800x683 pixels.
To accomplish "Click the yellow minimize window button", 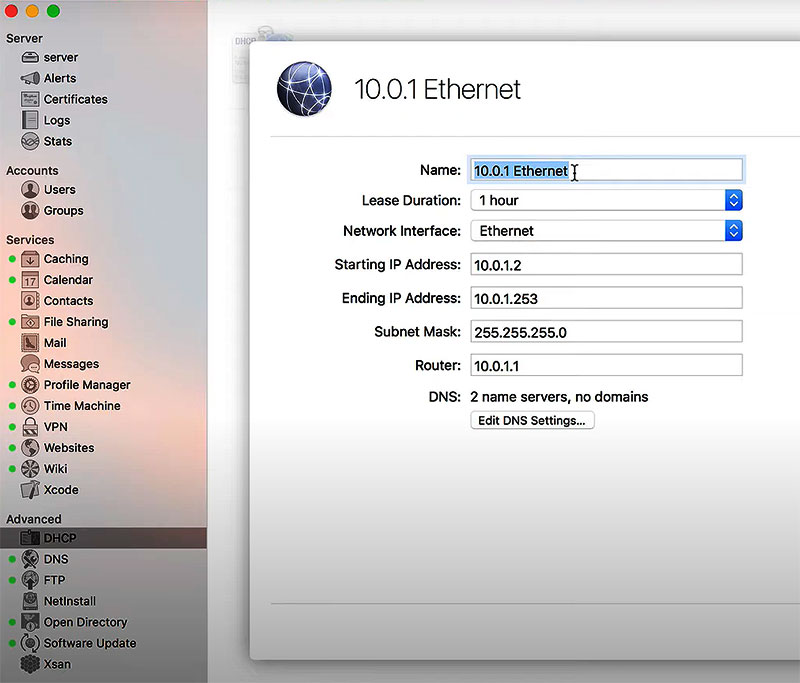I will click(32, 11).
